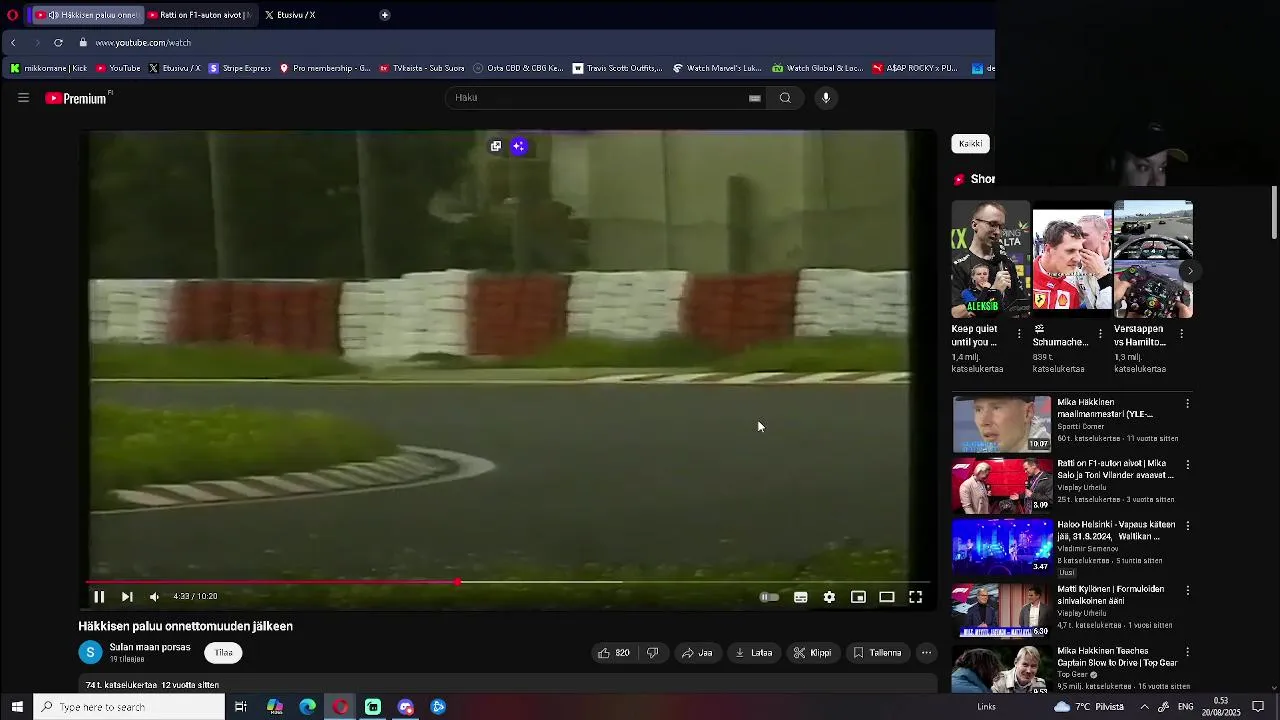The width and height of the screenshot is (1280, 720).
Task: Download the video with Lataa
Action: coord(754,653)
